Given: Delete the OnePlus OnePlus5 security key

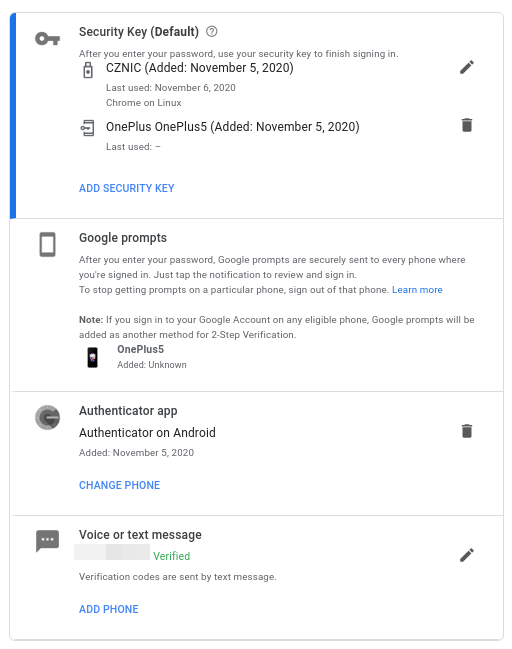Looking at the screenshot, I should tap(467, 125).
